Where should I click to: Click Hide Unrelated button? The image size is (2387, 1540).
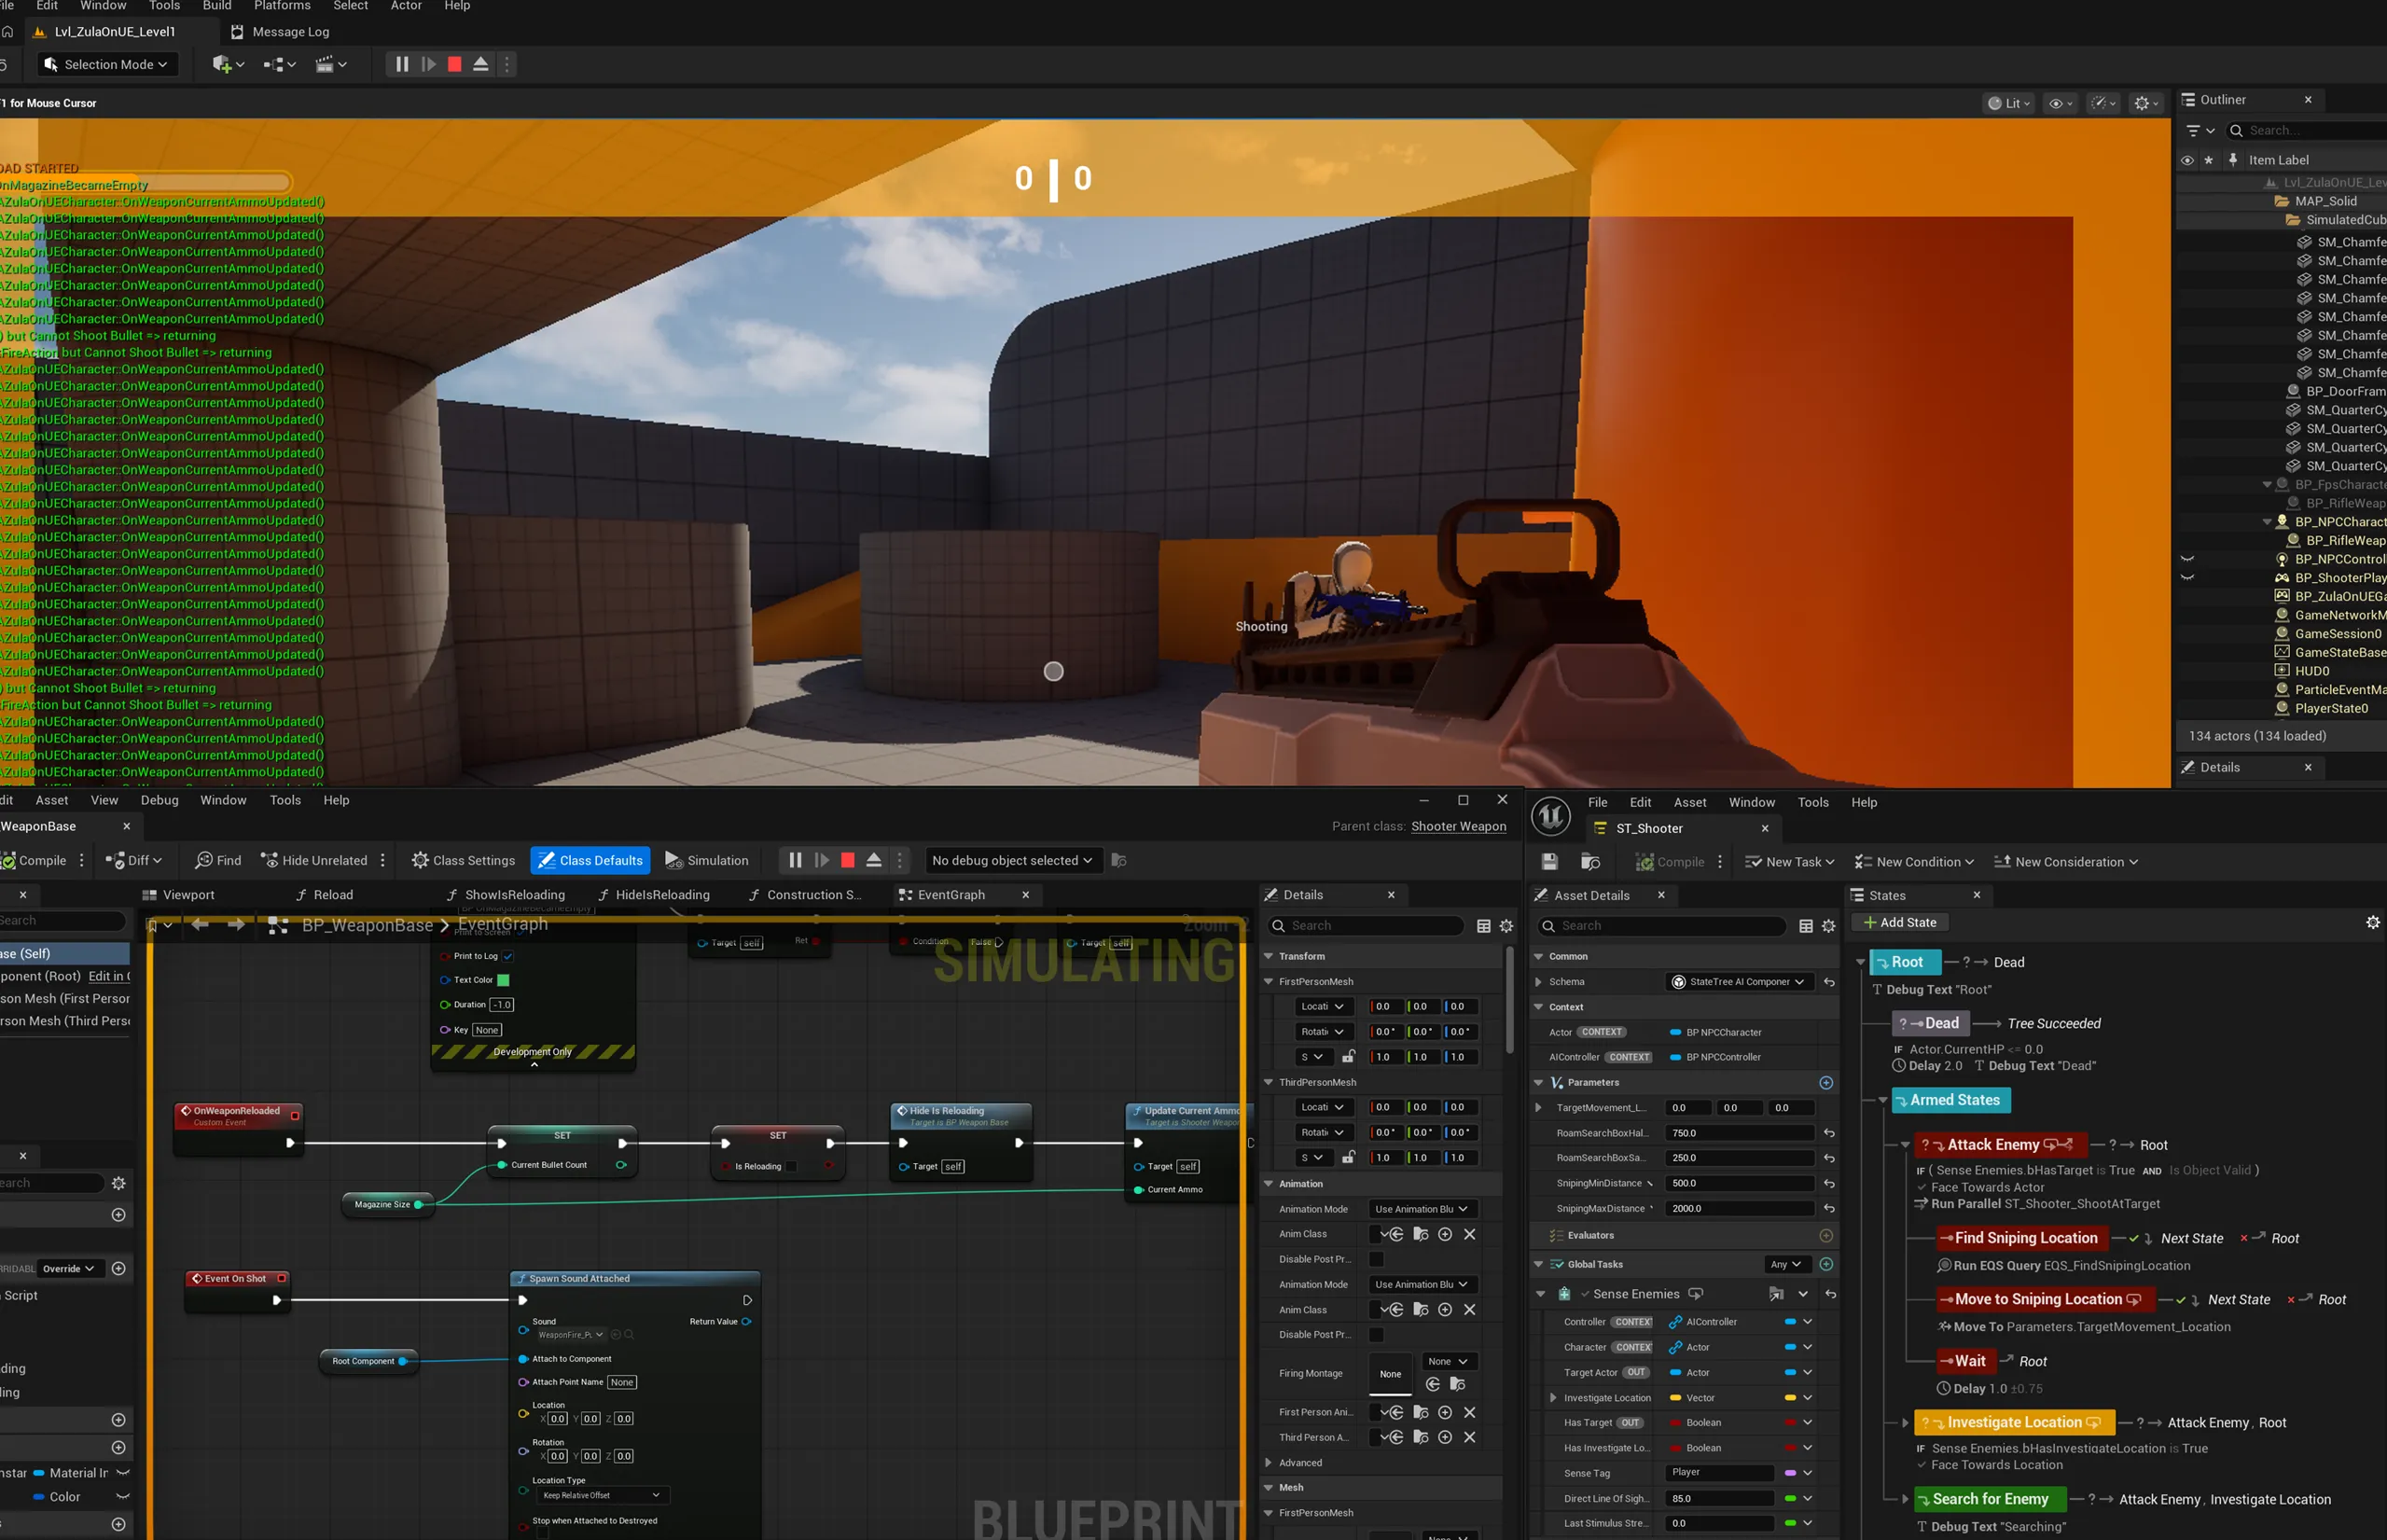point(314,860)
